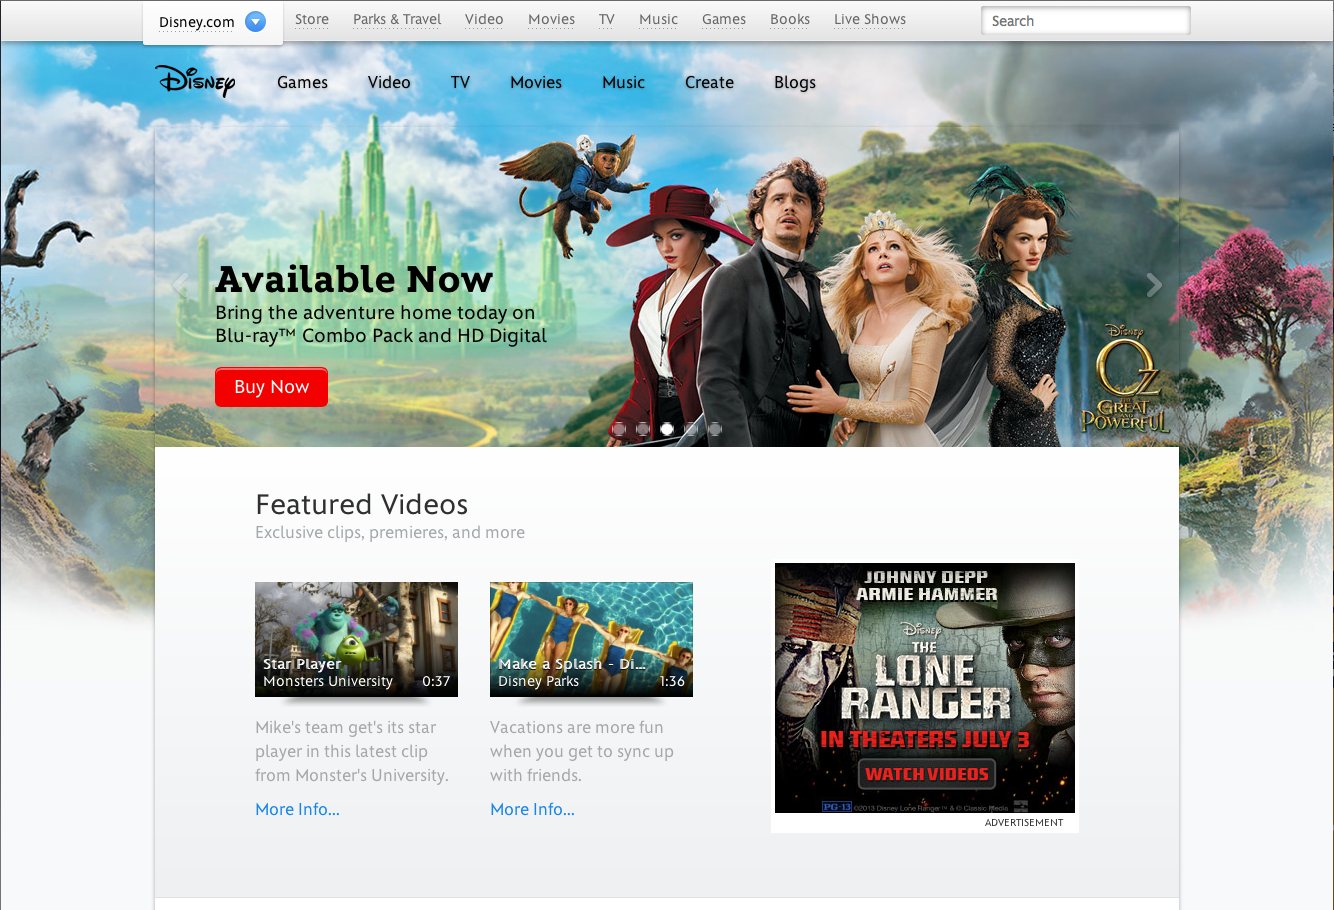Open Live Shows in the top bar
The width and height of the screenshot is (1334, 910).
pyautogui.click(x=870, y=19)
